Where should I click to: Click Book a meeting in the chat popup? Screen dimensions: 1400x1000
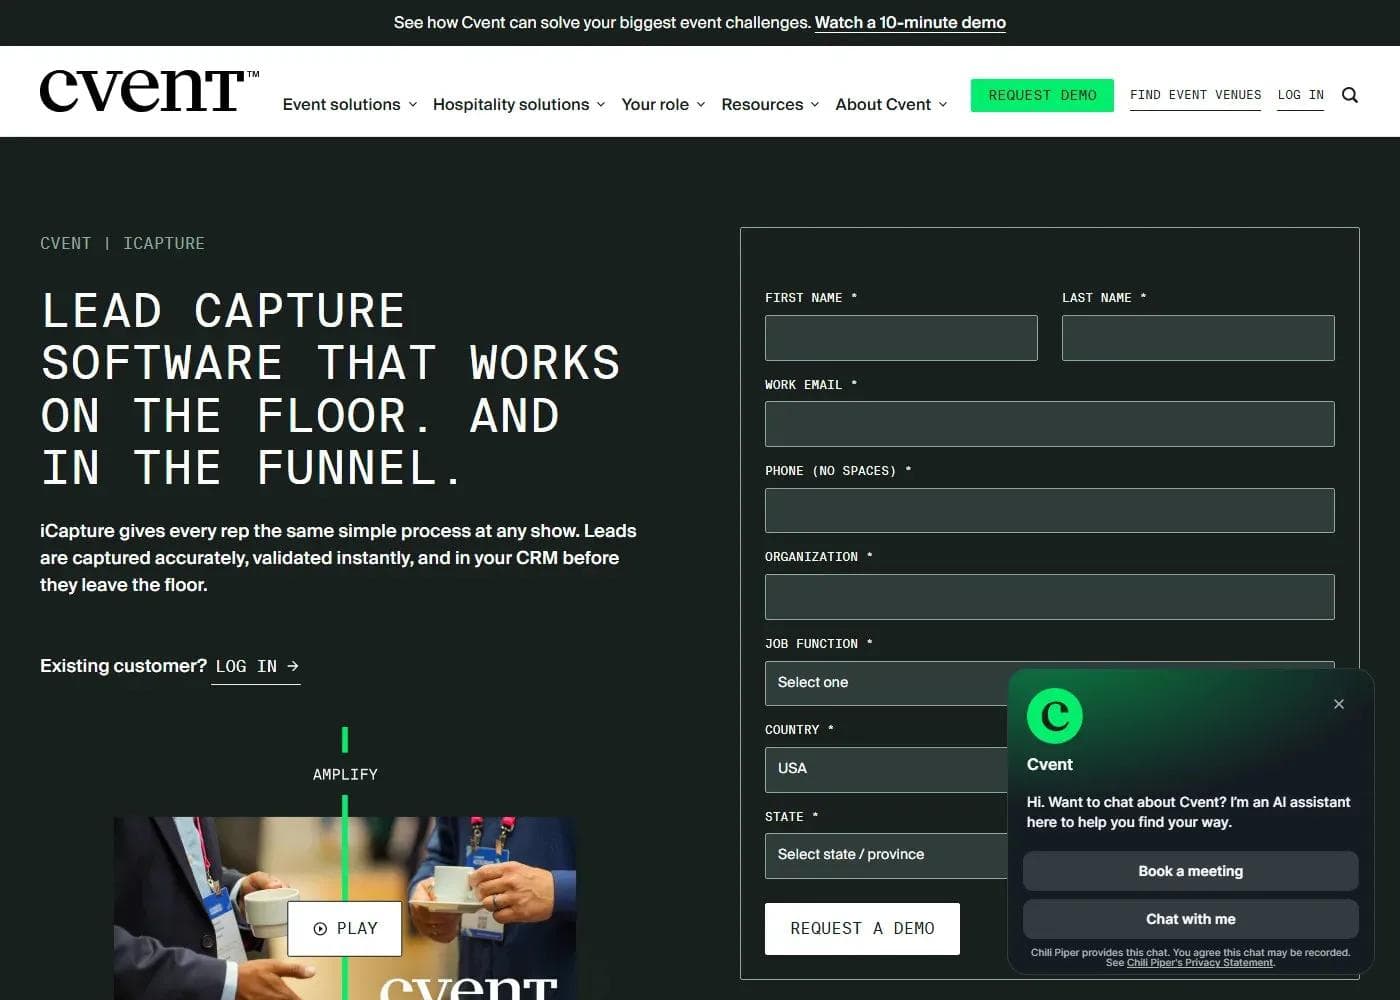pyautogui.click(x=1190, y=871)
